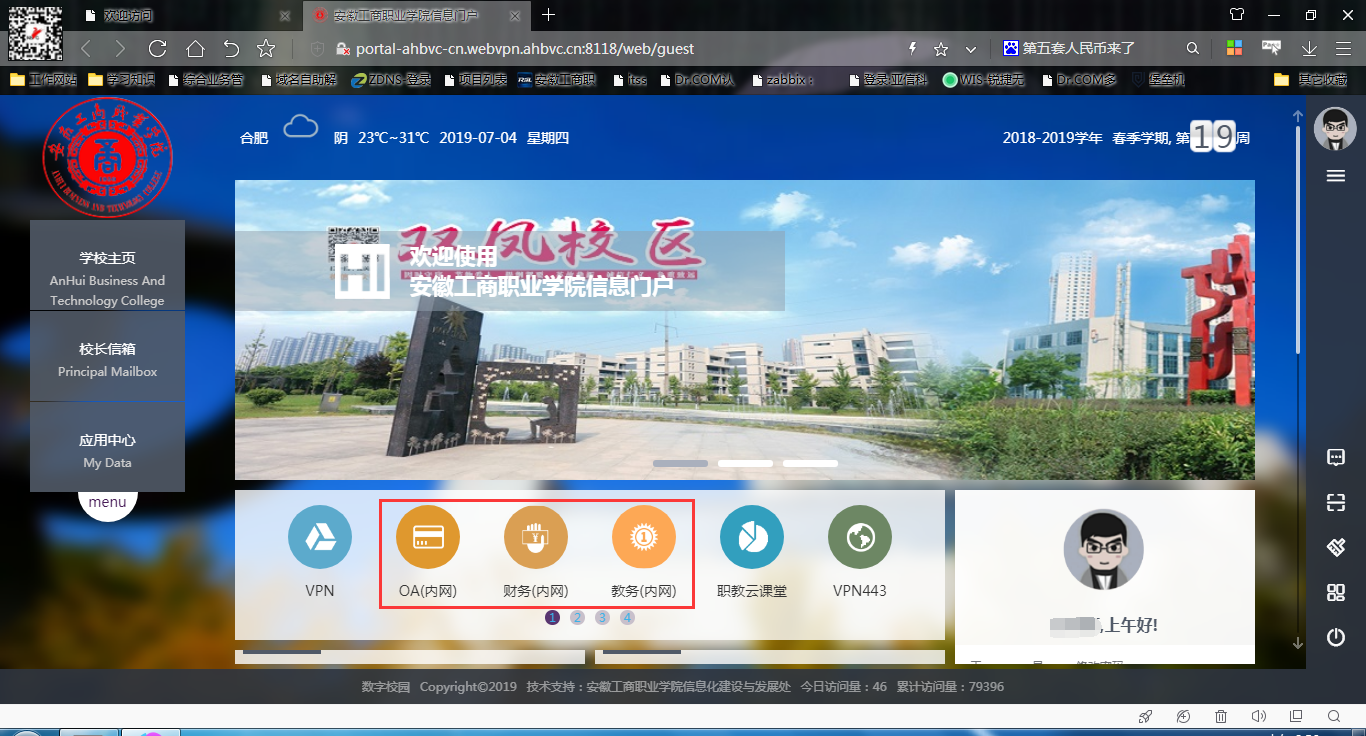Click the browser back arrow
The height and width of the screenshot is (736, 1366).
click(x=85, y=48)
